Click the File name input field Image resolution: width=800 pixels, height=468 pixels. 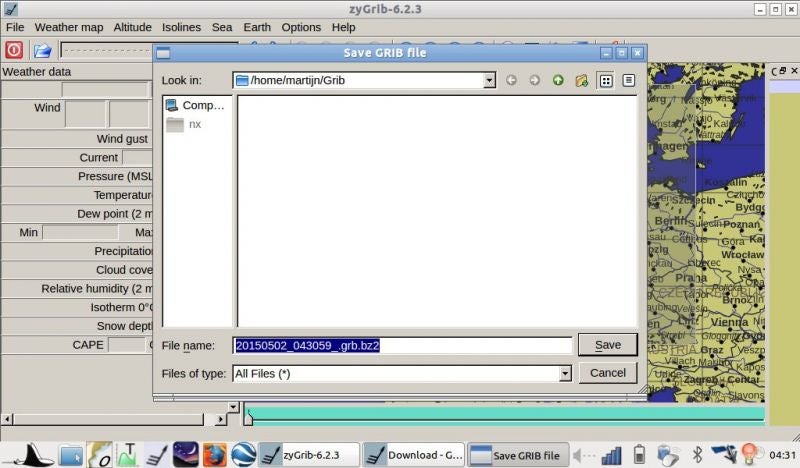pyautogui.click(x=403, y=346)
